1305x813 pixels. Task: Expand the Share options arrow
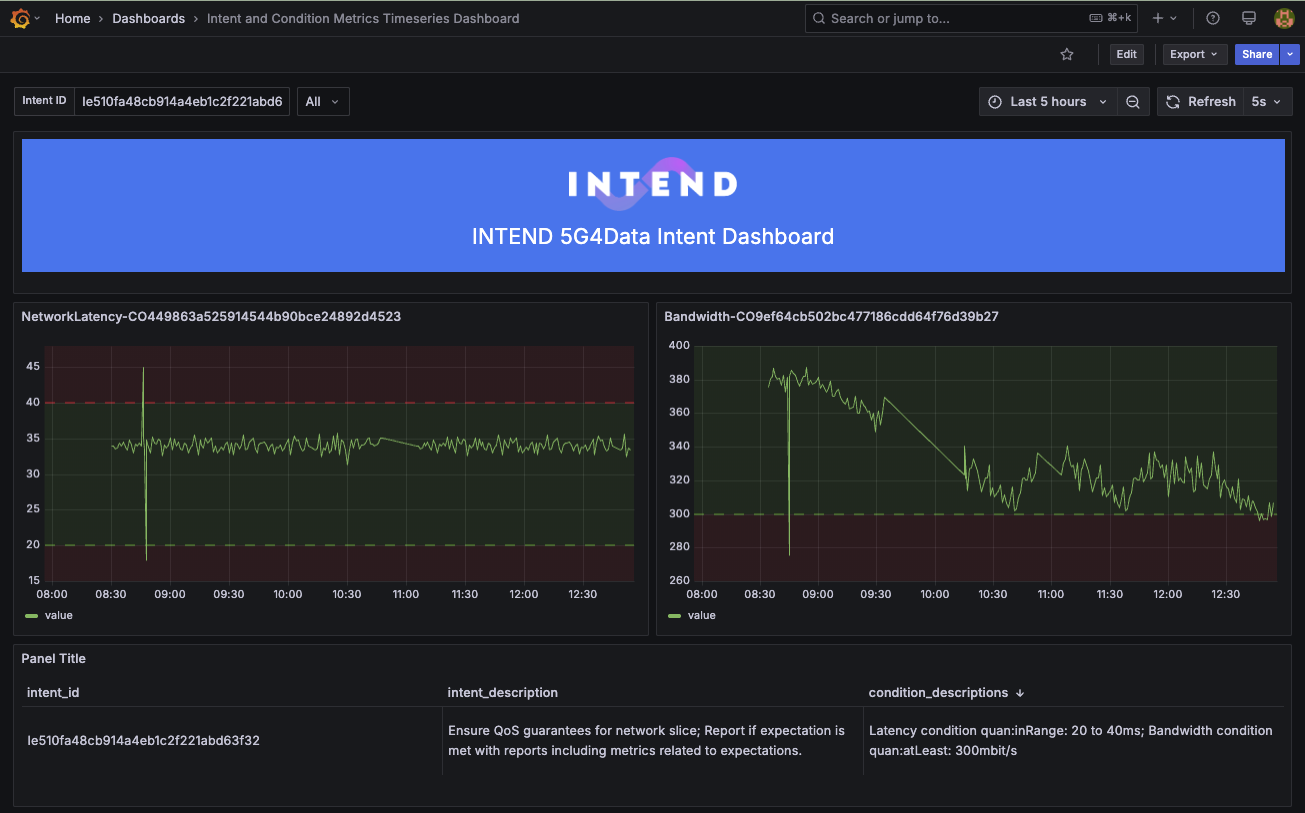coord(1289,54)
